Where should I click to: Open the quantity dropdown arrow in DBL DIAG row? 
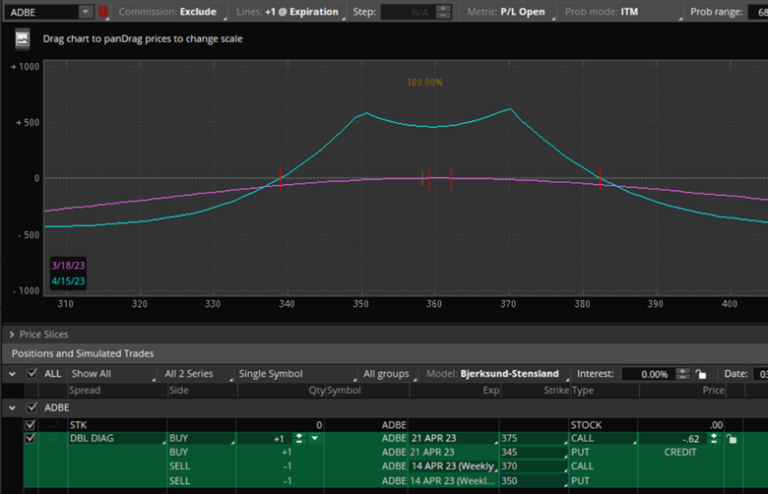[x=315, y=438]
